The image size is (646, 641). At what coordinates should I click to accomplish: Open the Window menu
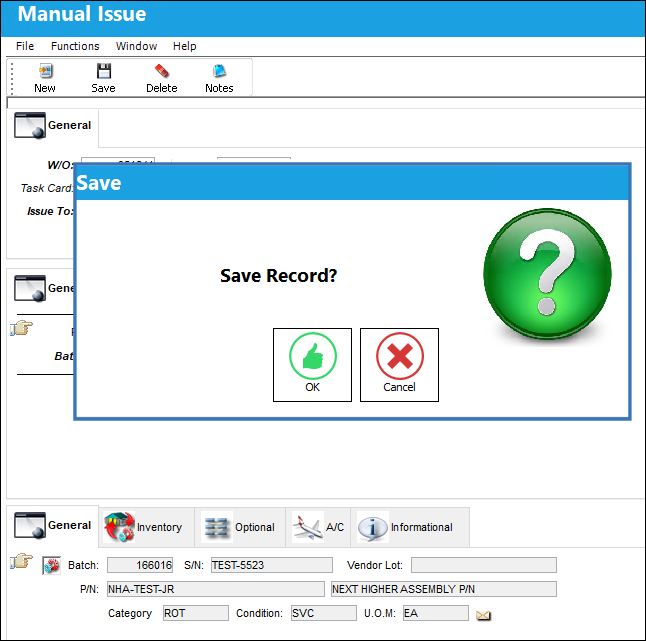136,46
